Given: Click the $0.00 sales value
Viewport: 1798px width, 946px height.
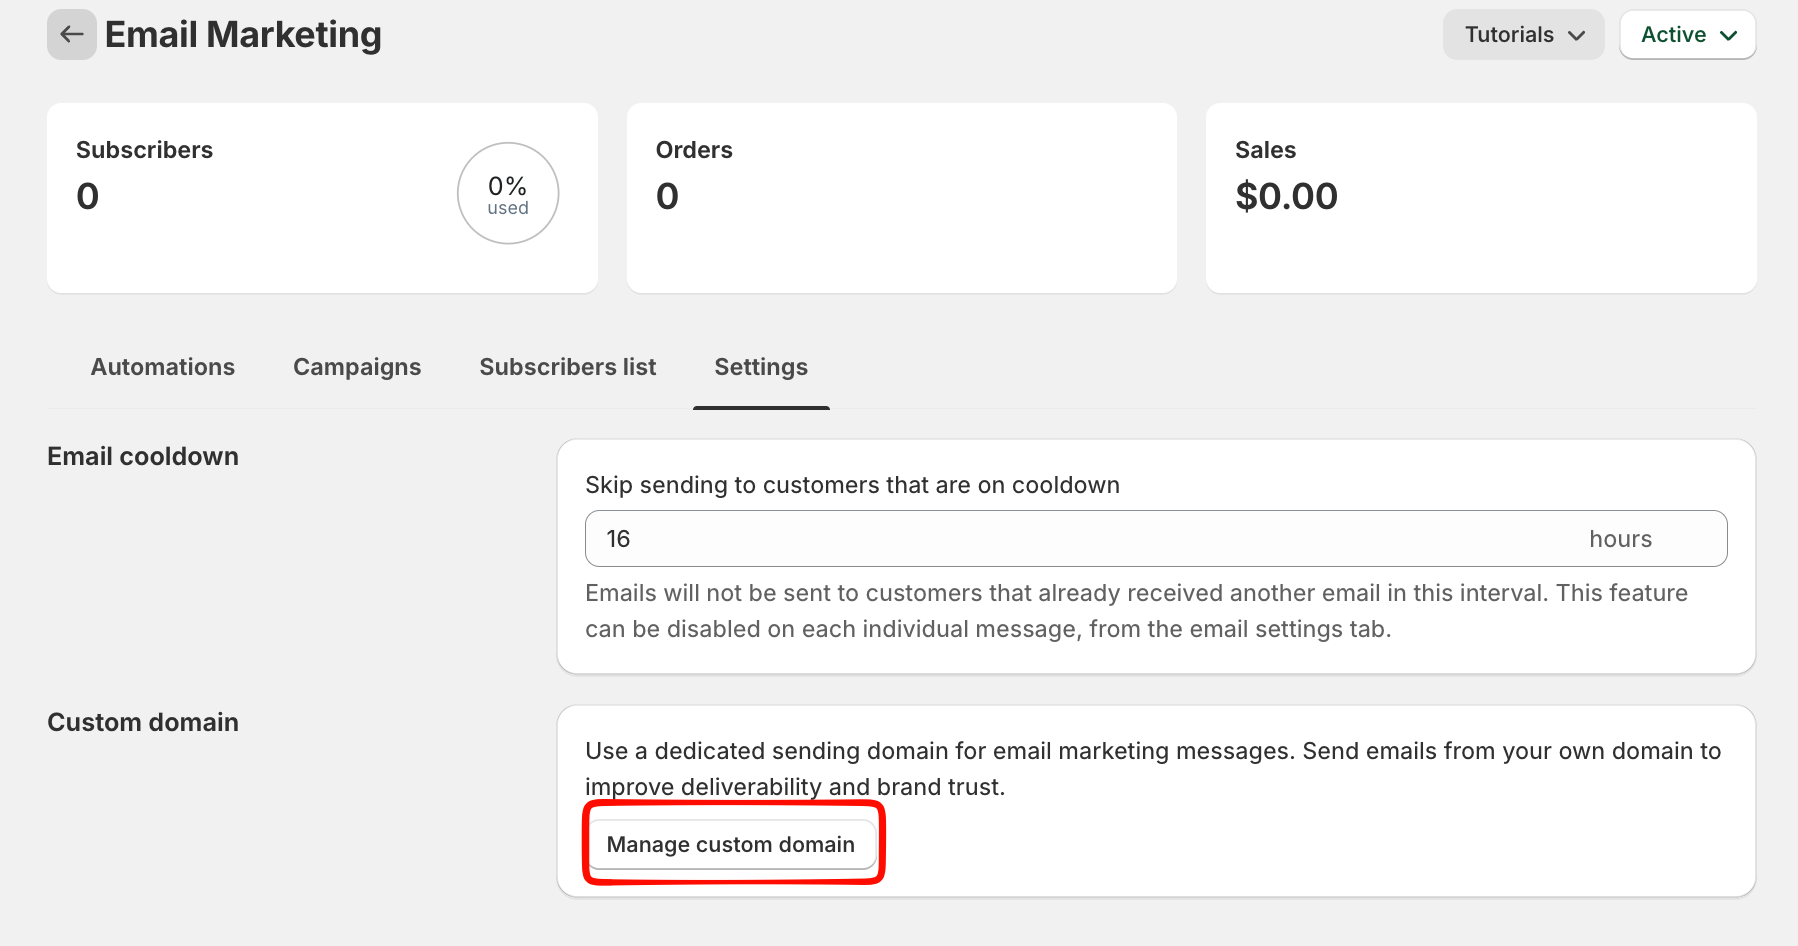Looking at the screenshot, I should [1286, 196].
